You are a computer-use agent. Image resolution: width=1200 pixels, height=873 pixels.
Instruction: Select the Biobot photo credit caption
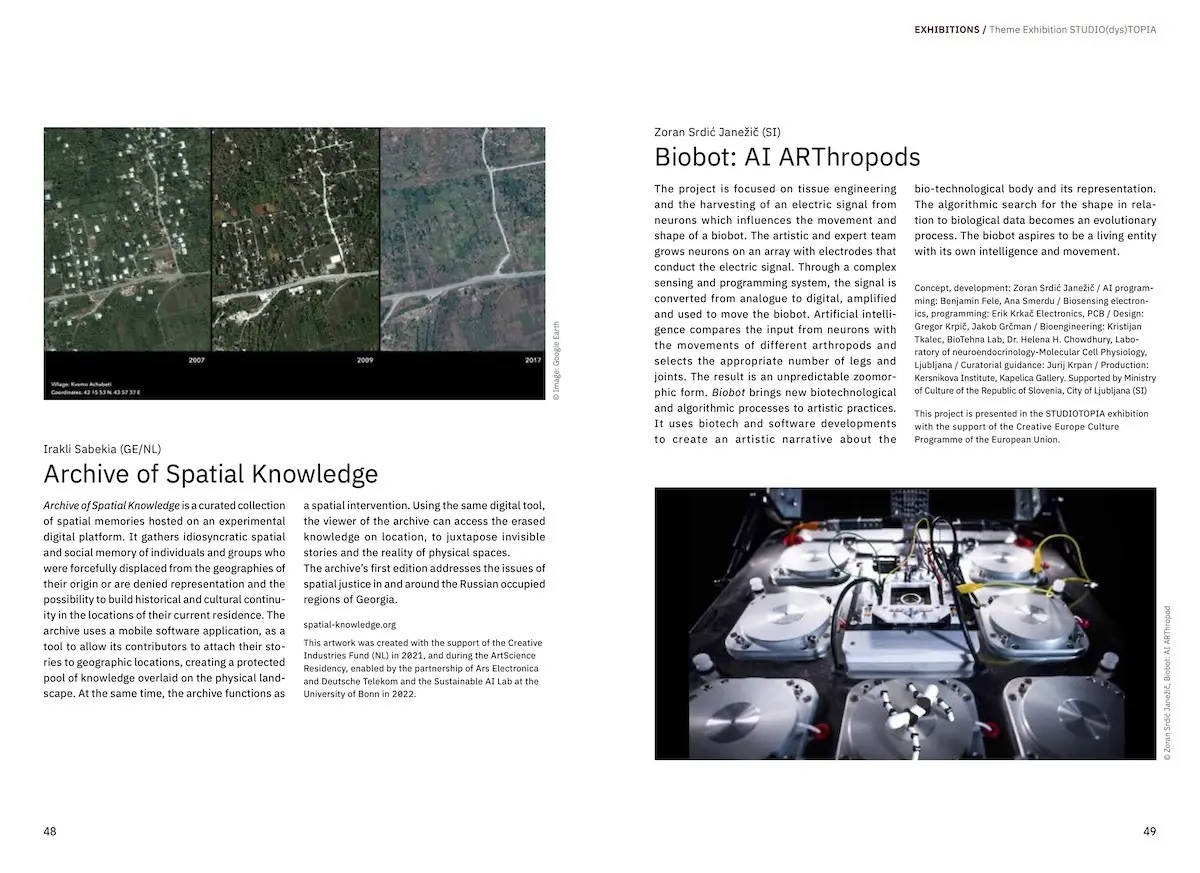click(x=1167, y=683)
